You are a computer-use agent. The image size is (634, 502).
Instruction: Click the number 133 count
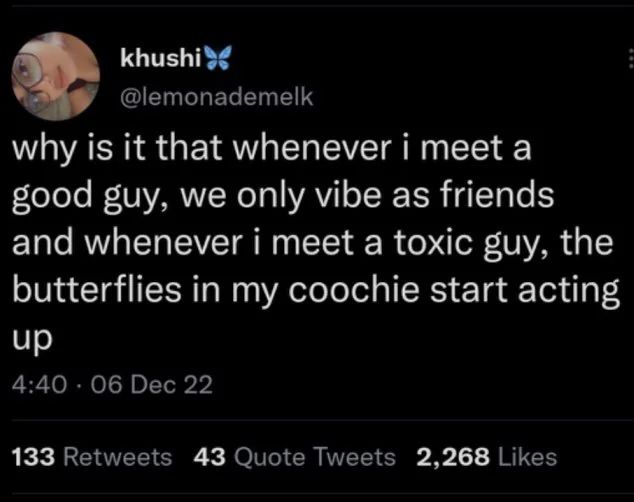(33, 457)
